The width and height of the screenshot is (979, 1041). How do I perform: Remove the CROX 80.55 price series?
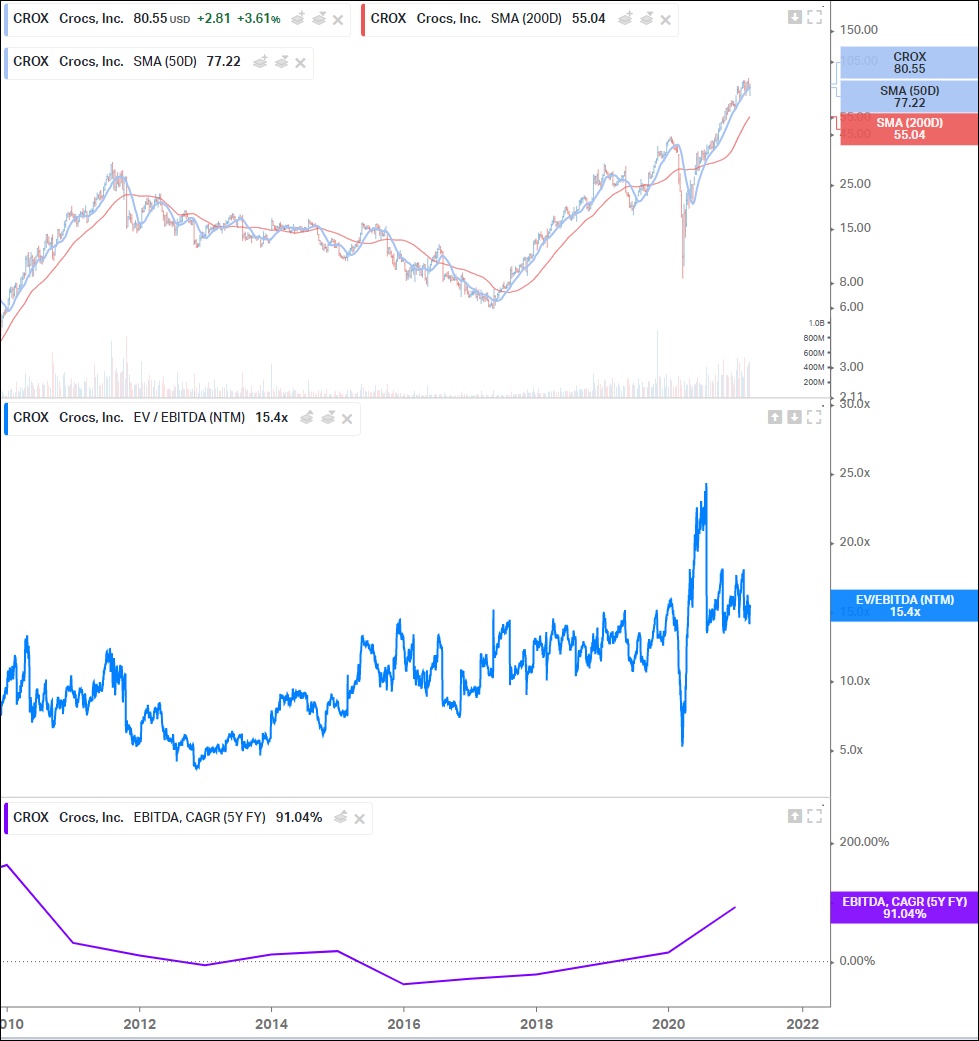(x=338, y=20)
